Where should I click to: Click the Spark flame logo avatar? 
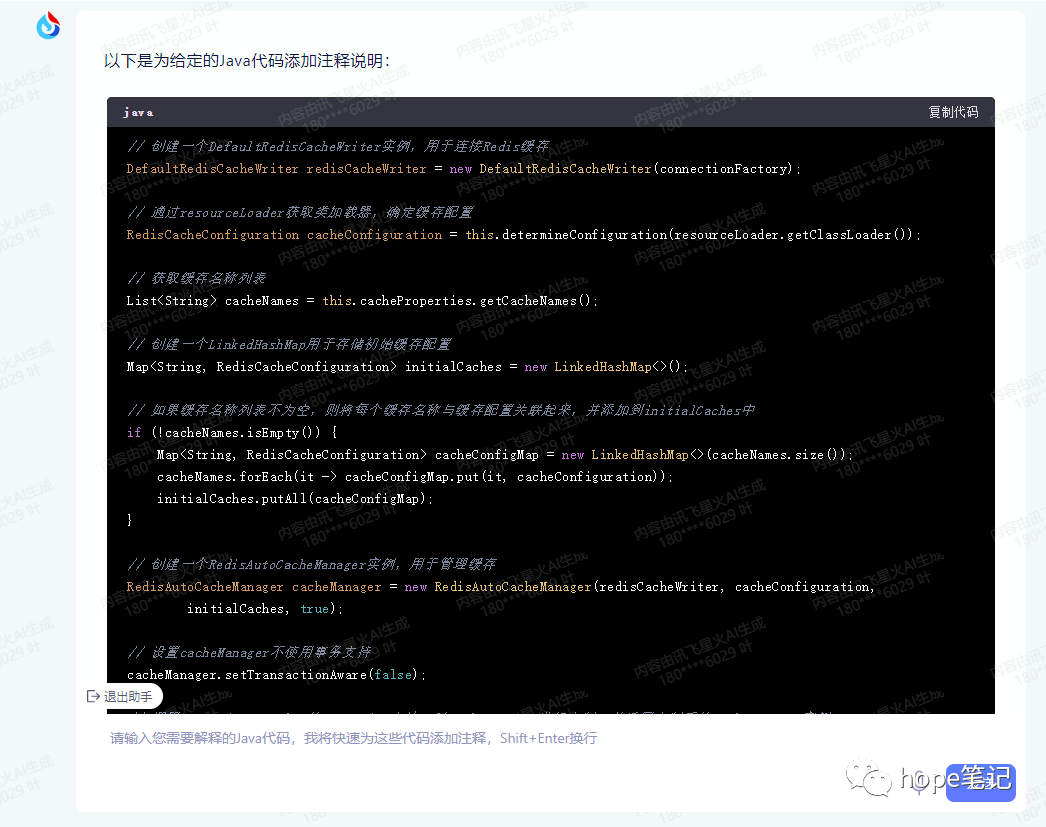coord(48,26)
